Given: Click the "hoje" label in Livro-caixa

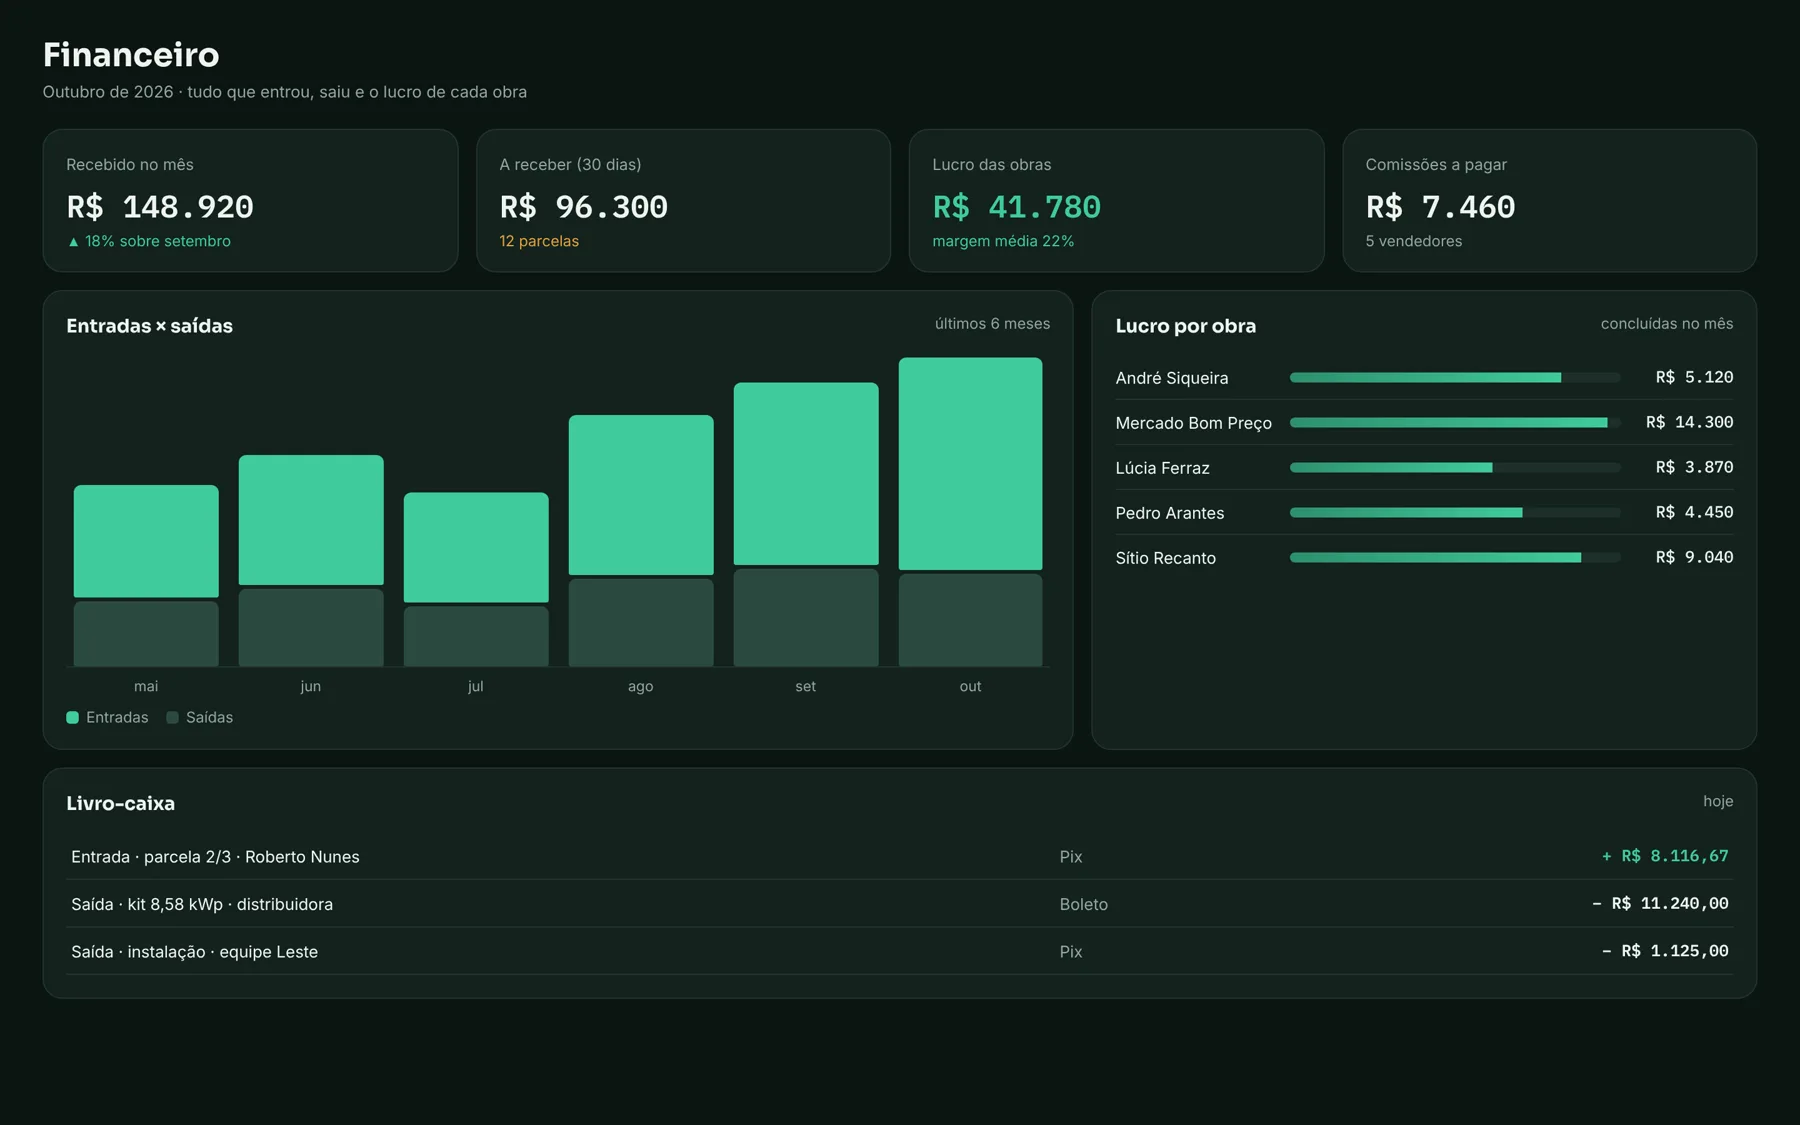Looking at the screenshot, I should click(x=1718, y=801).
